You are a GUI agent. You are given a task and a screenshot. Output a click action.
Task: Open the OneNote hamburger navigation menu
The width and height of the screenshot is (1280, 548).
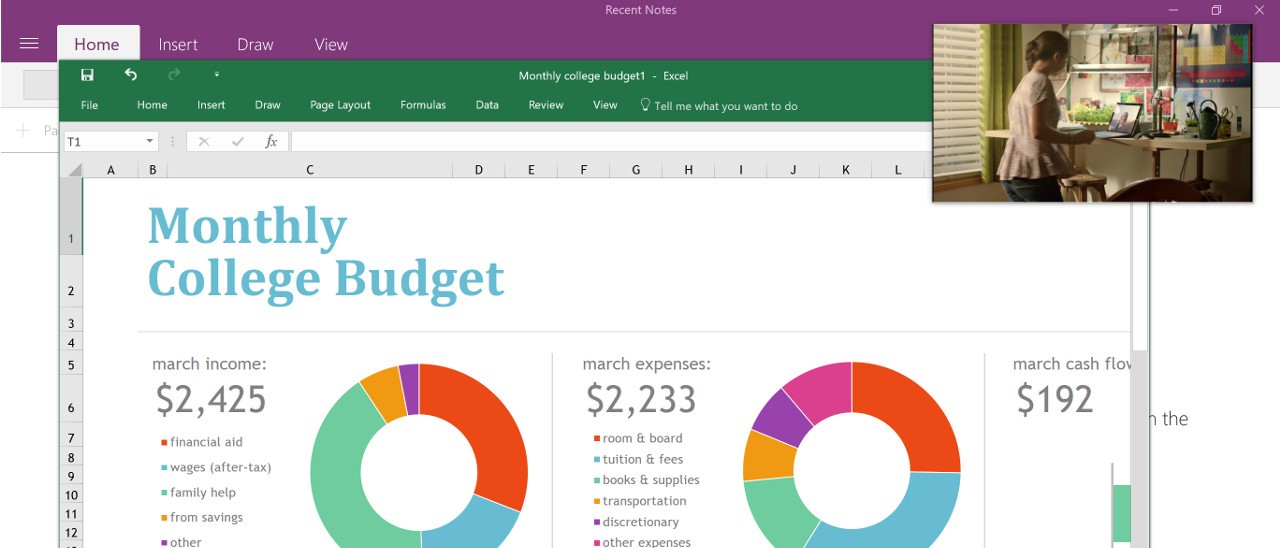click(29, 43)
